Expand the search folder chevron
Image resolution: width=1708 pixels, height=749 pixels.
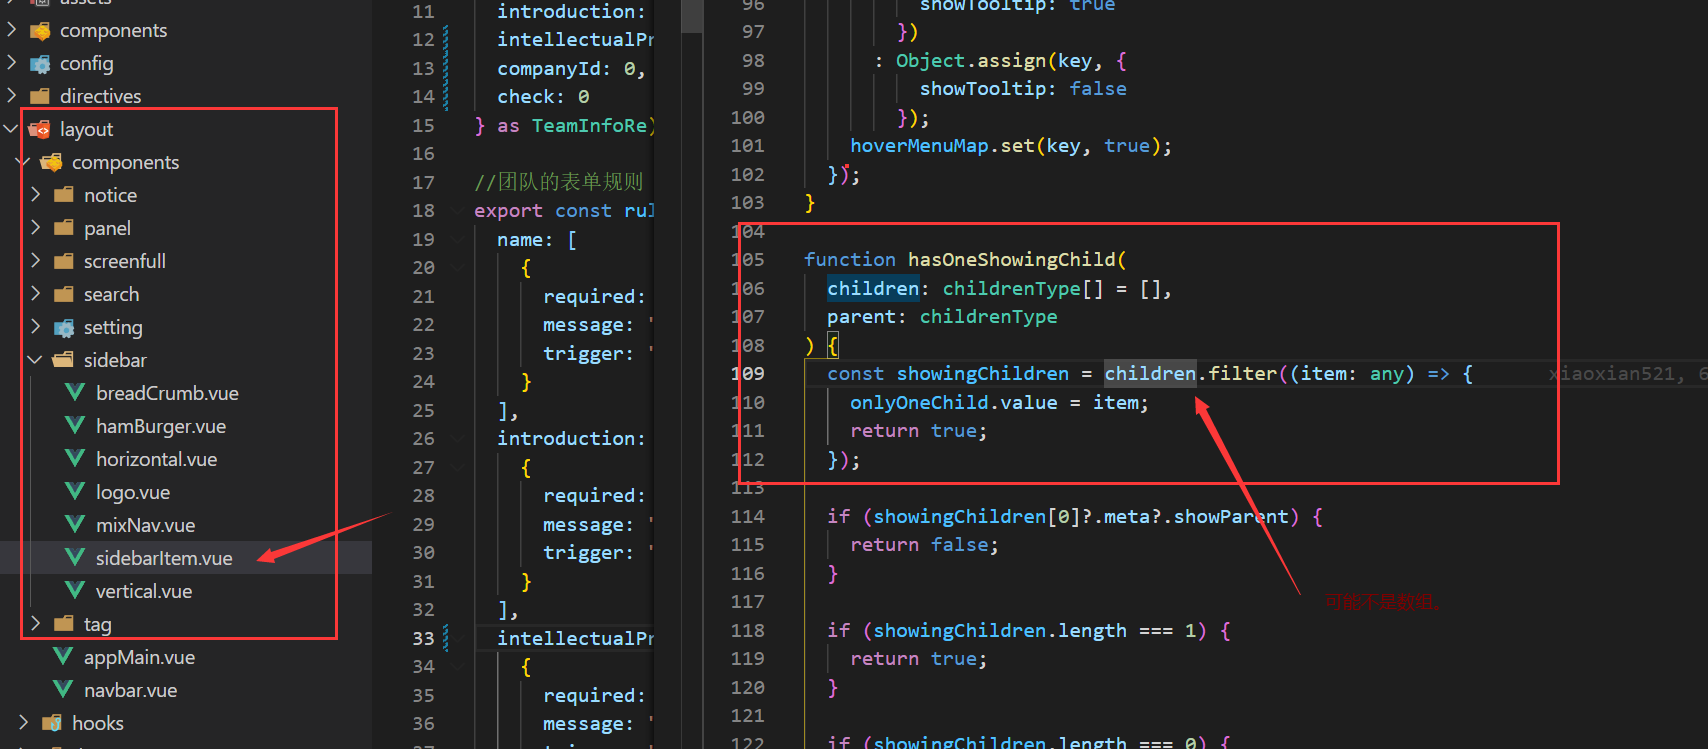pyautogui.click(x=35, y=294)
